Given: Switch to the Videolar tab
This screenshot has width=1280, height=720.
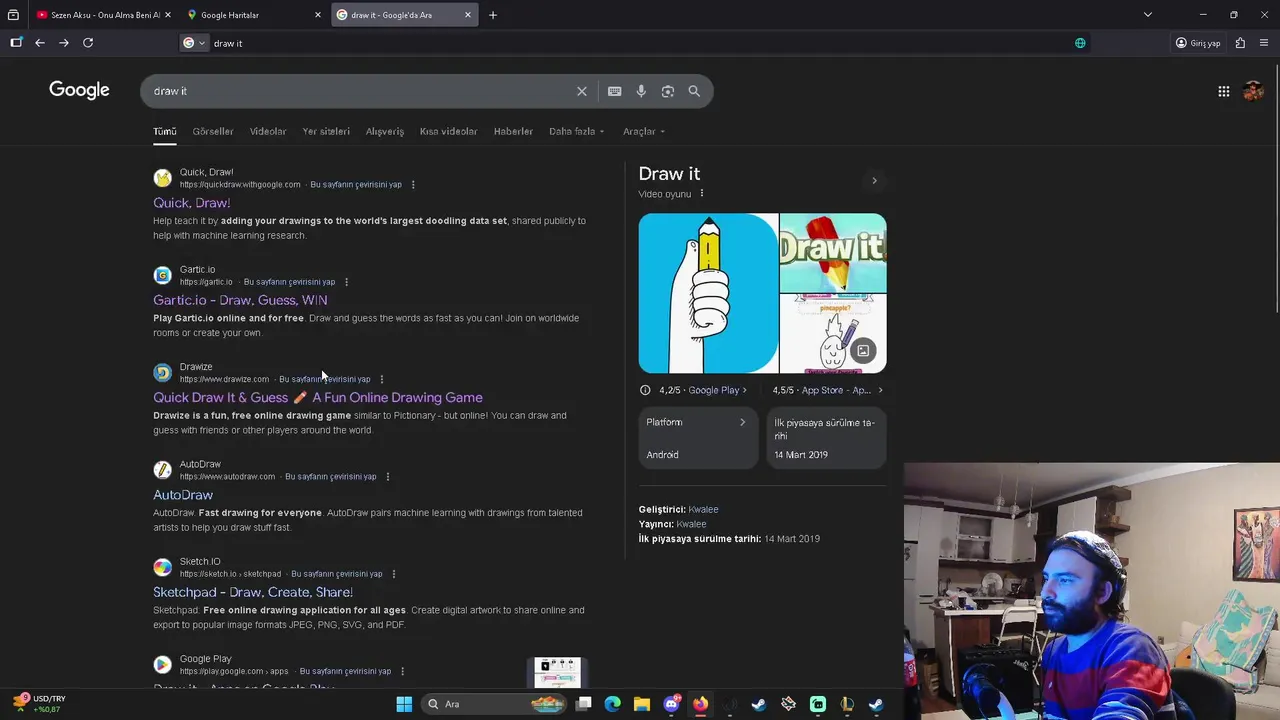Looking at the screenshot, I should [268, 131].
